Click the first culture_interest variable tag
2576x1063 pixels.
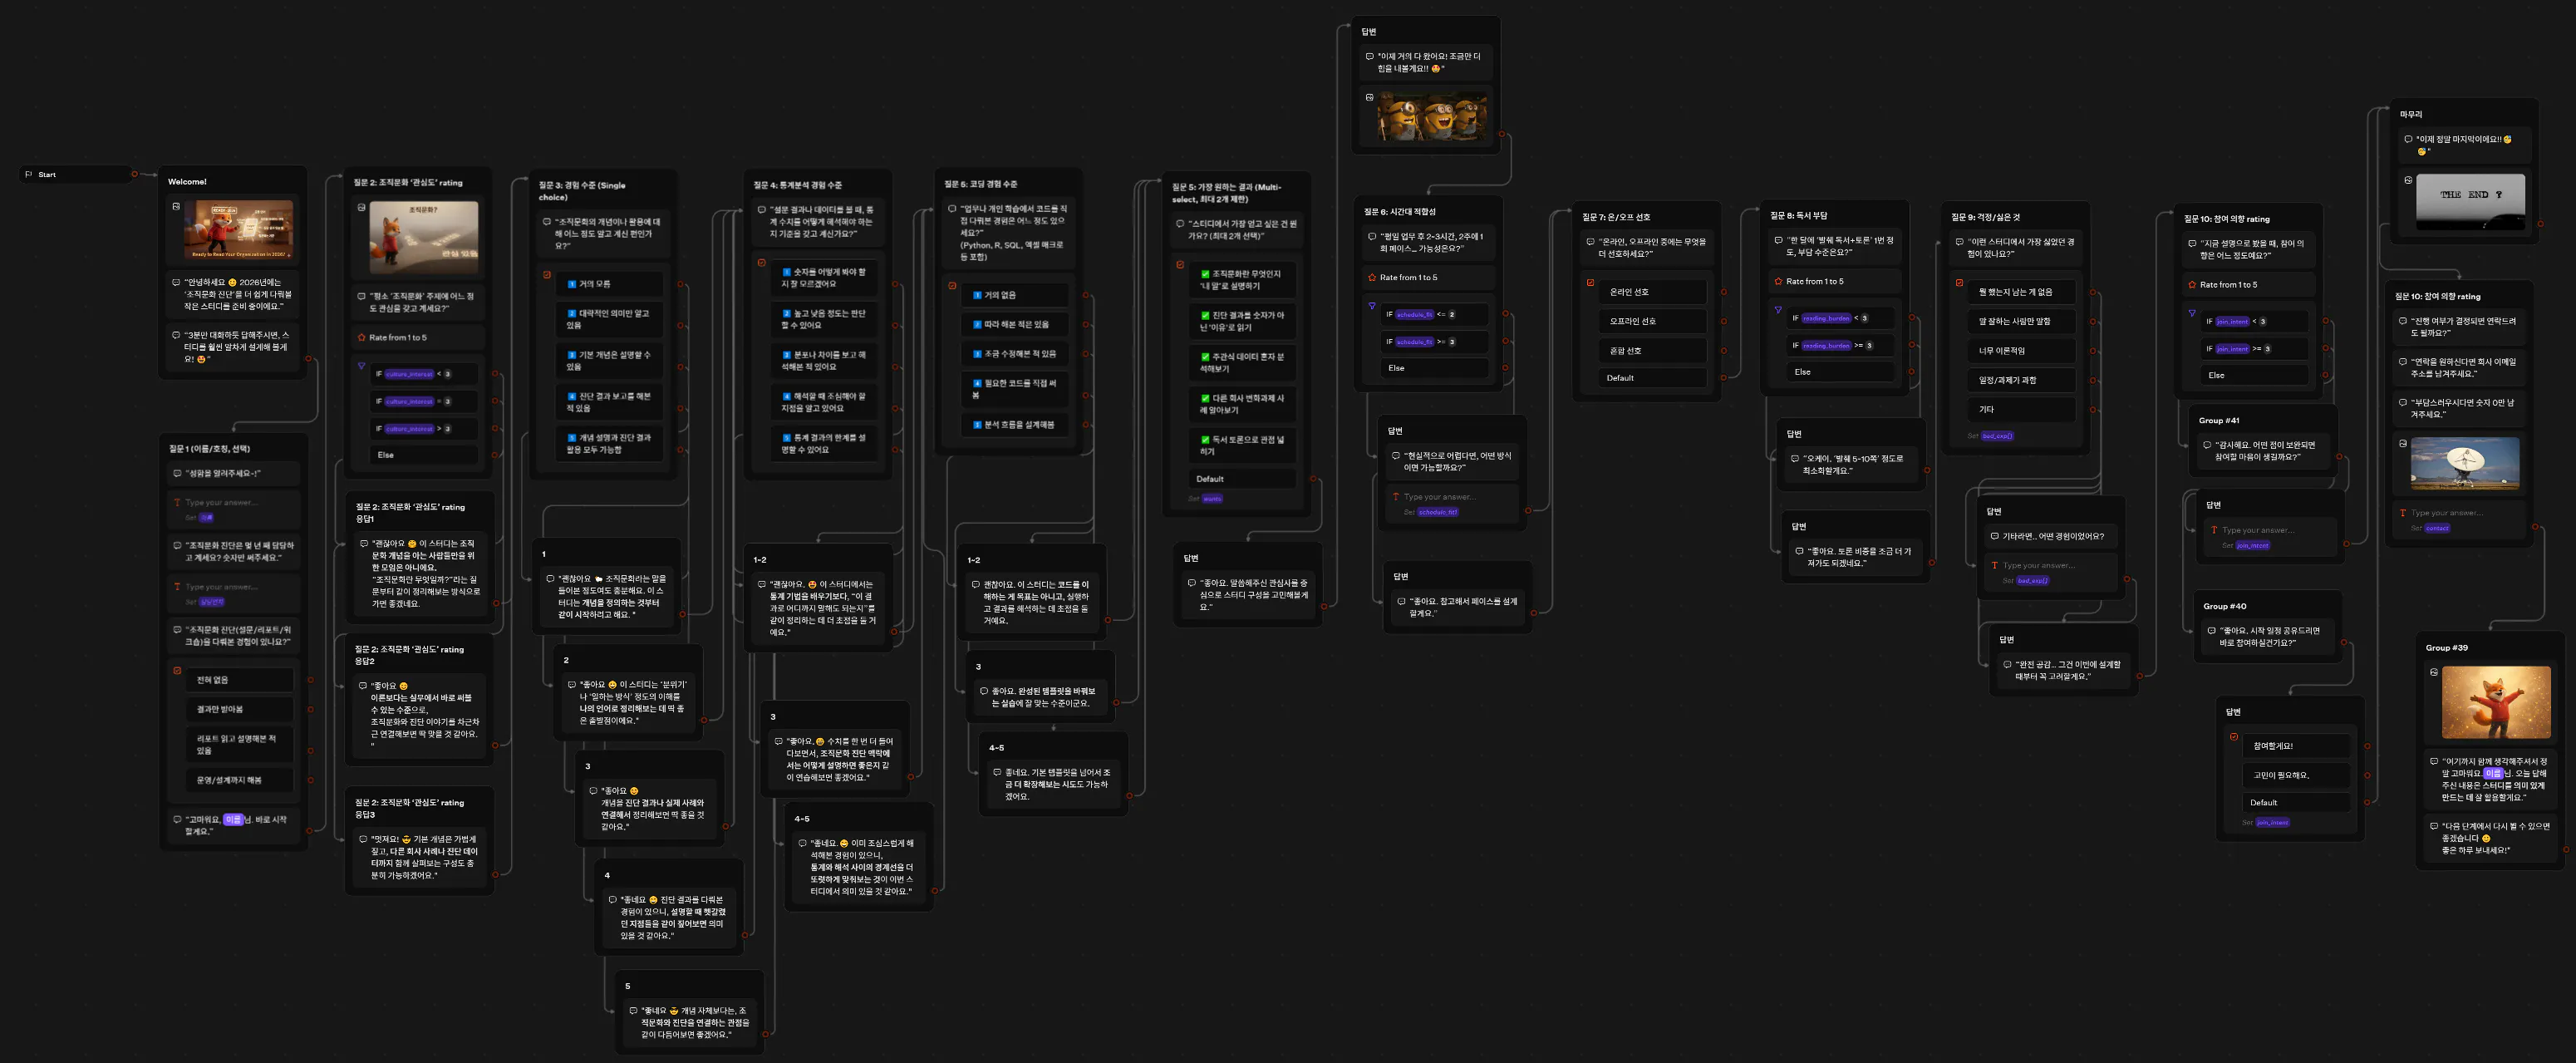(409, 374)
